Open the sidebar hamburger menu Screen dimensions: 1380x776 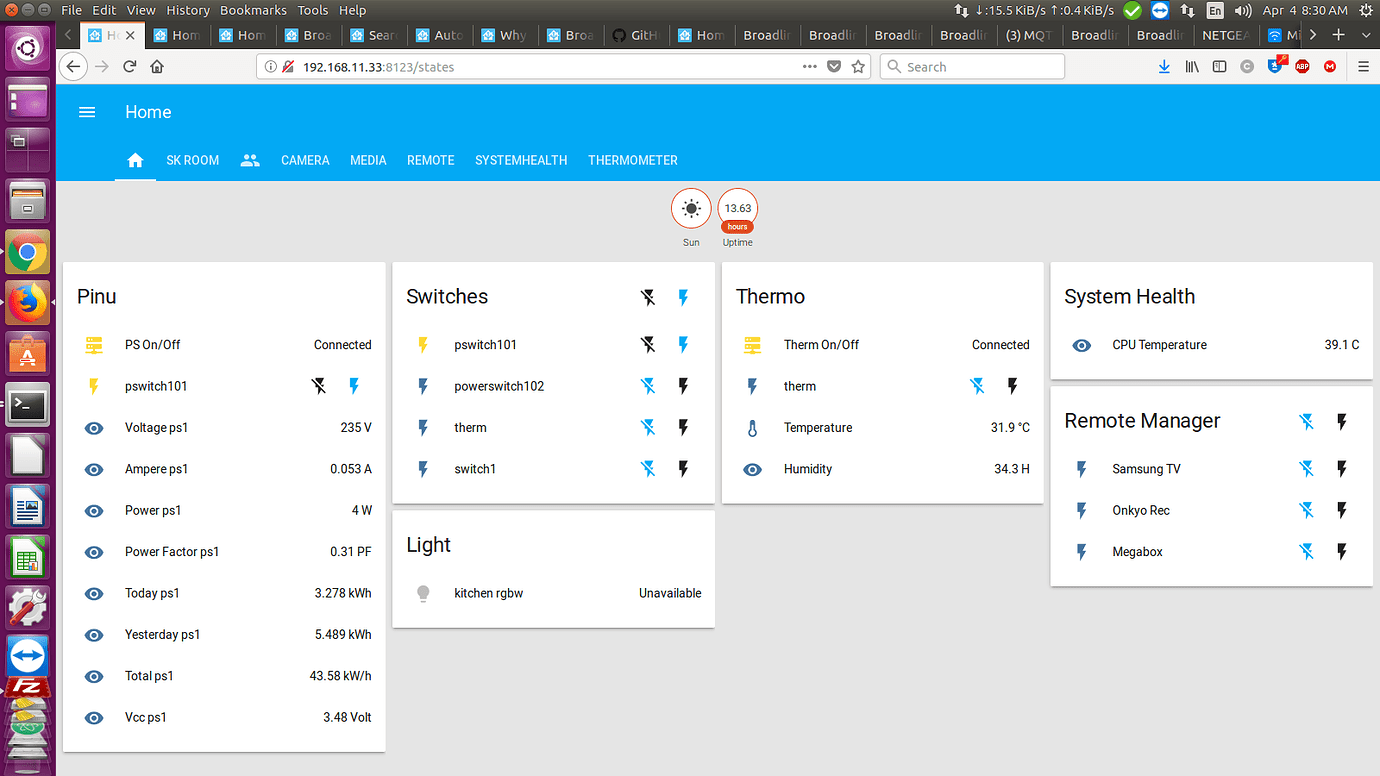87,112
